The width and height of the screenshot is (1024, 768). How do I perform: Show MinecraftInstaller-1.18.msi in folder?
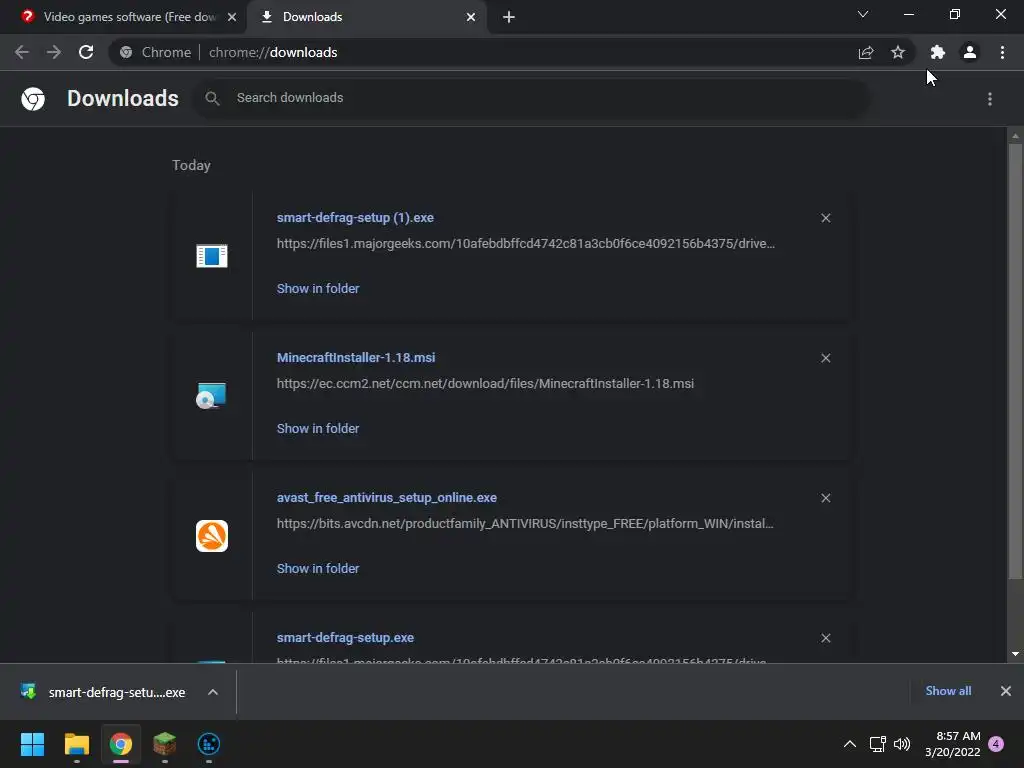(x=318, y=428)
